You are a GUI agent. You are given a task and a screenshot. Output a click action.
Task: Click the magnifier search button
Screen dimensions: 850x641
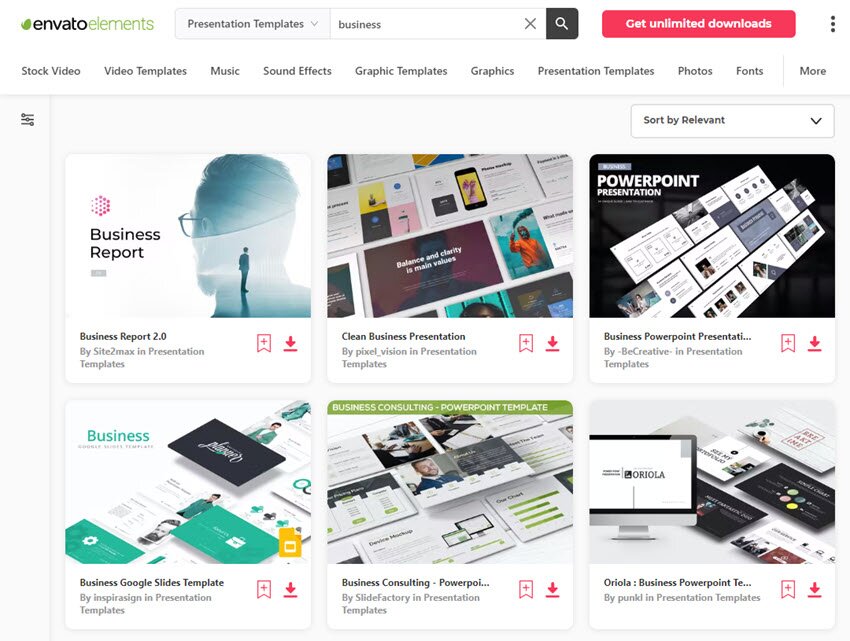562,24
